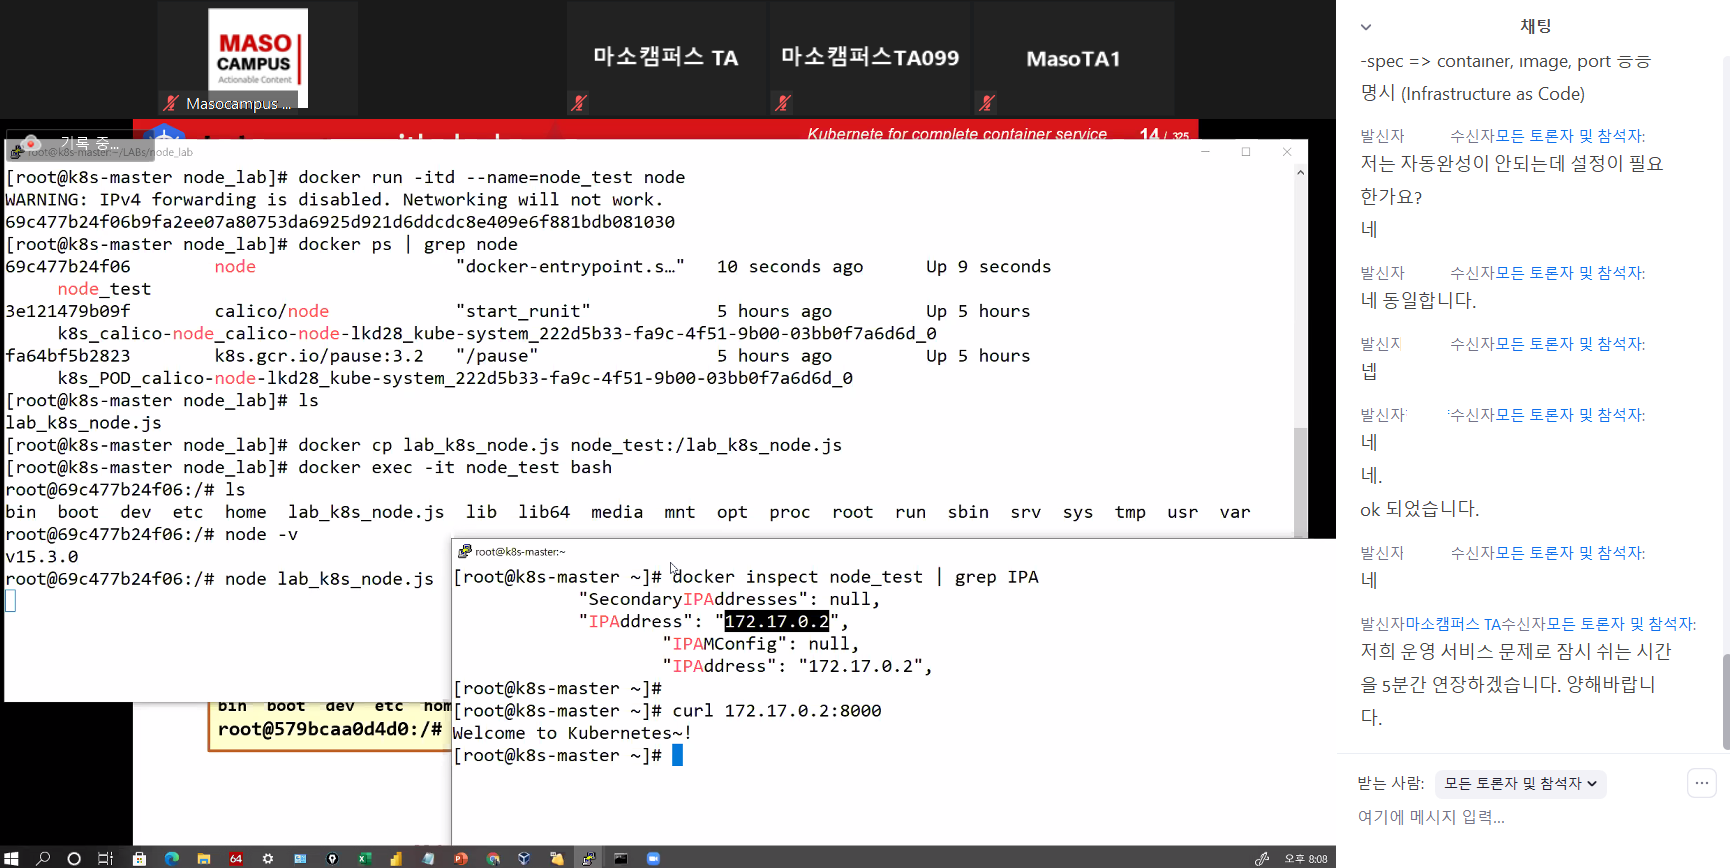This screenshot has width=1730, height=868.
Task: Click the VirtualBox cube icon in taskbar
Action: [524, 858]
